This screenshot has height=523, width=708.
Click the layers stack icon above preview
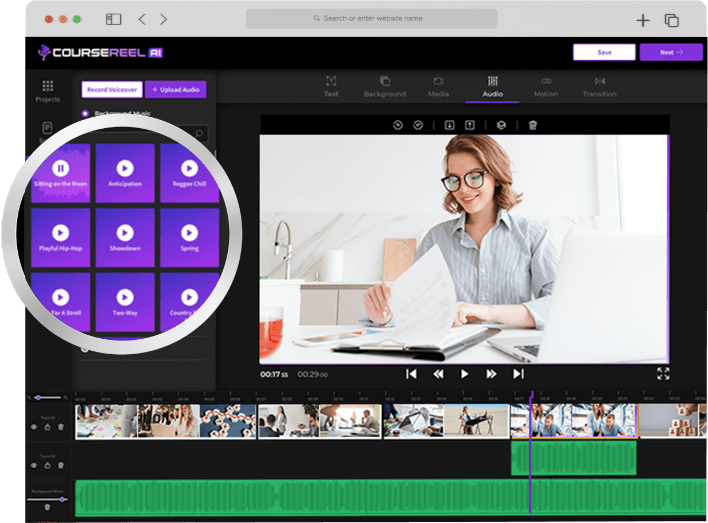501,125
